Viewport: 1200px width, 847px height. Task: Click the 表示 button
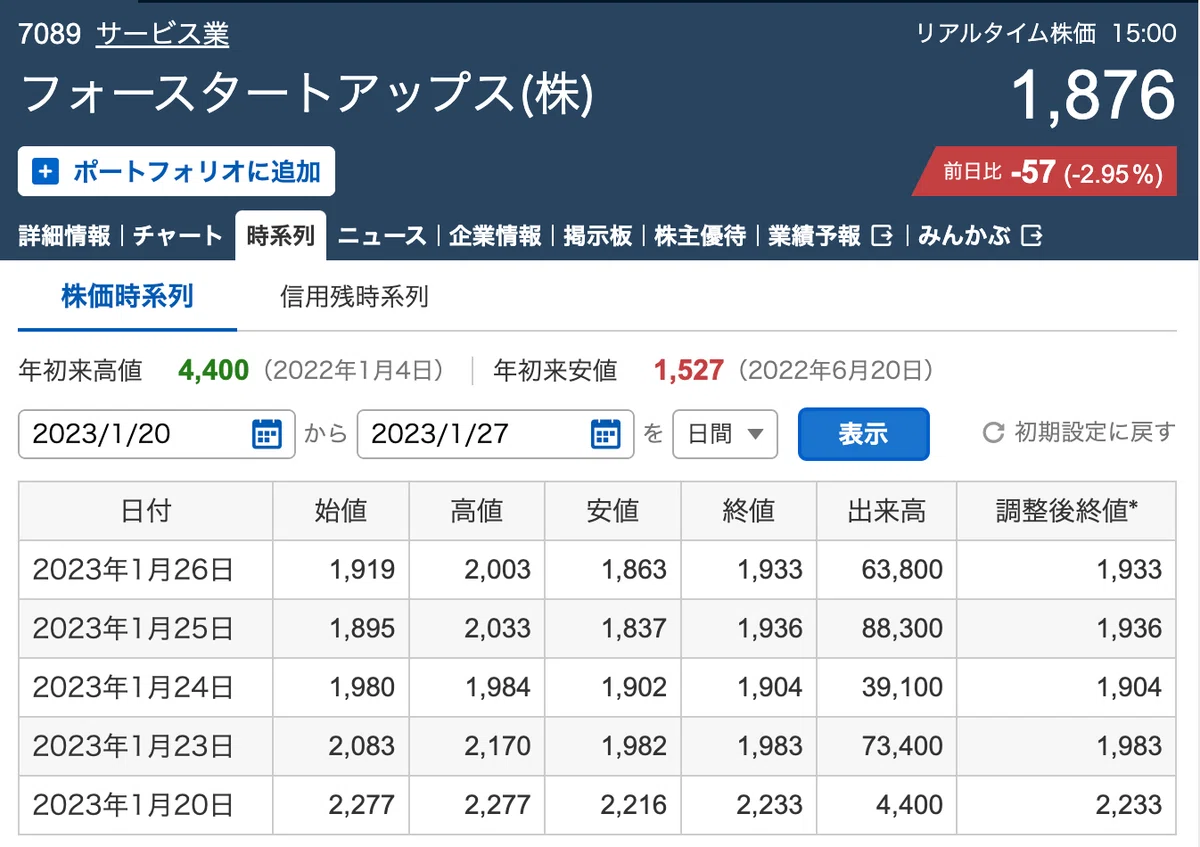point(864,434)
